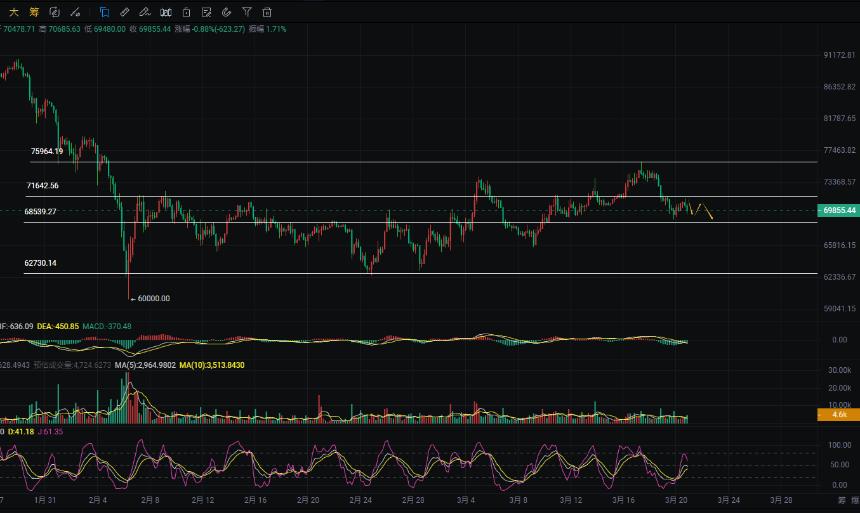Click the 2月24 date on time axis

tap(360, 500)
